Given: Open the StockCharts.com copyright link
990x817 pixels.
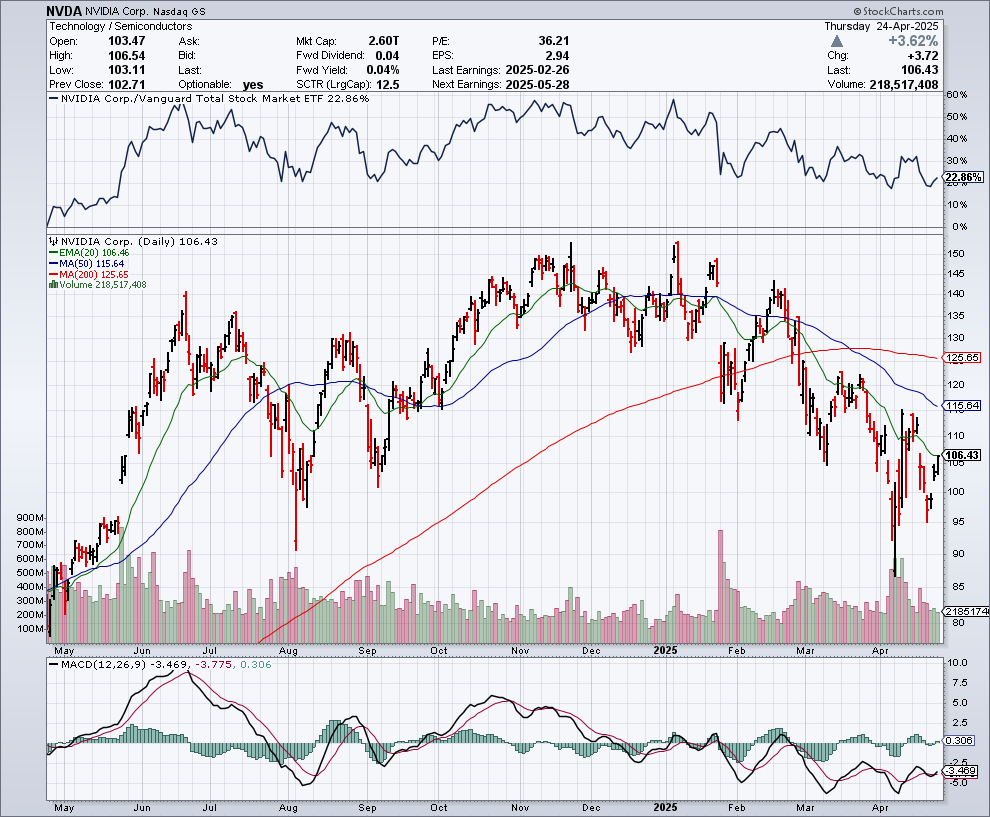Looking at the screenshot, I should click(x=898, y=11).
